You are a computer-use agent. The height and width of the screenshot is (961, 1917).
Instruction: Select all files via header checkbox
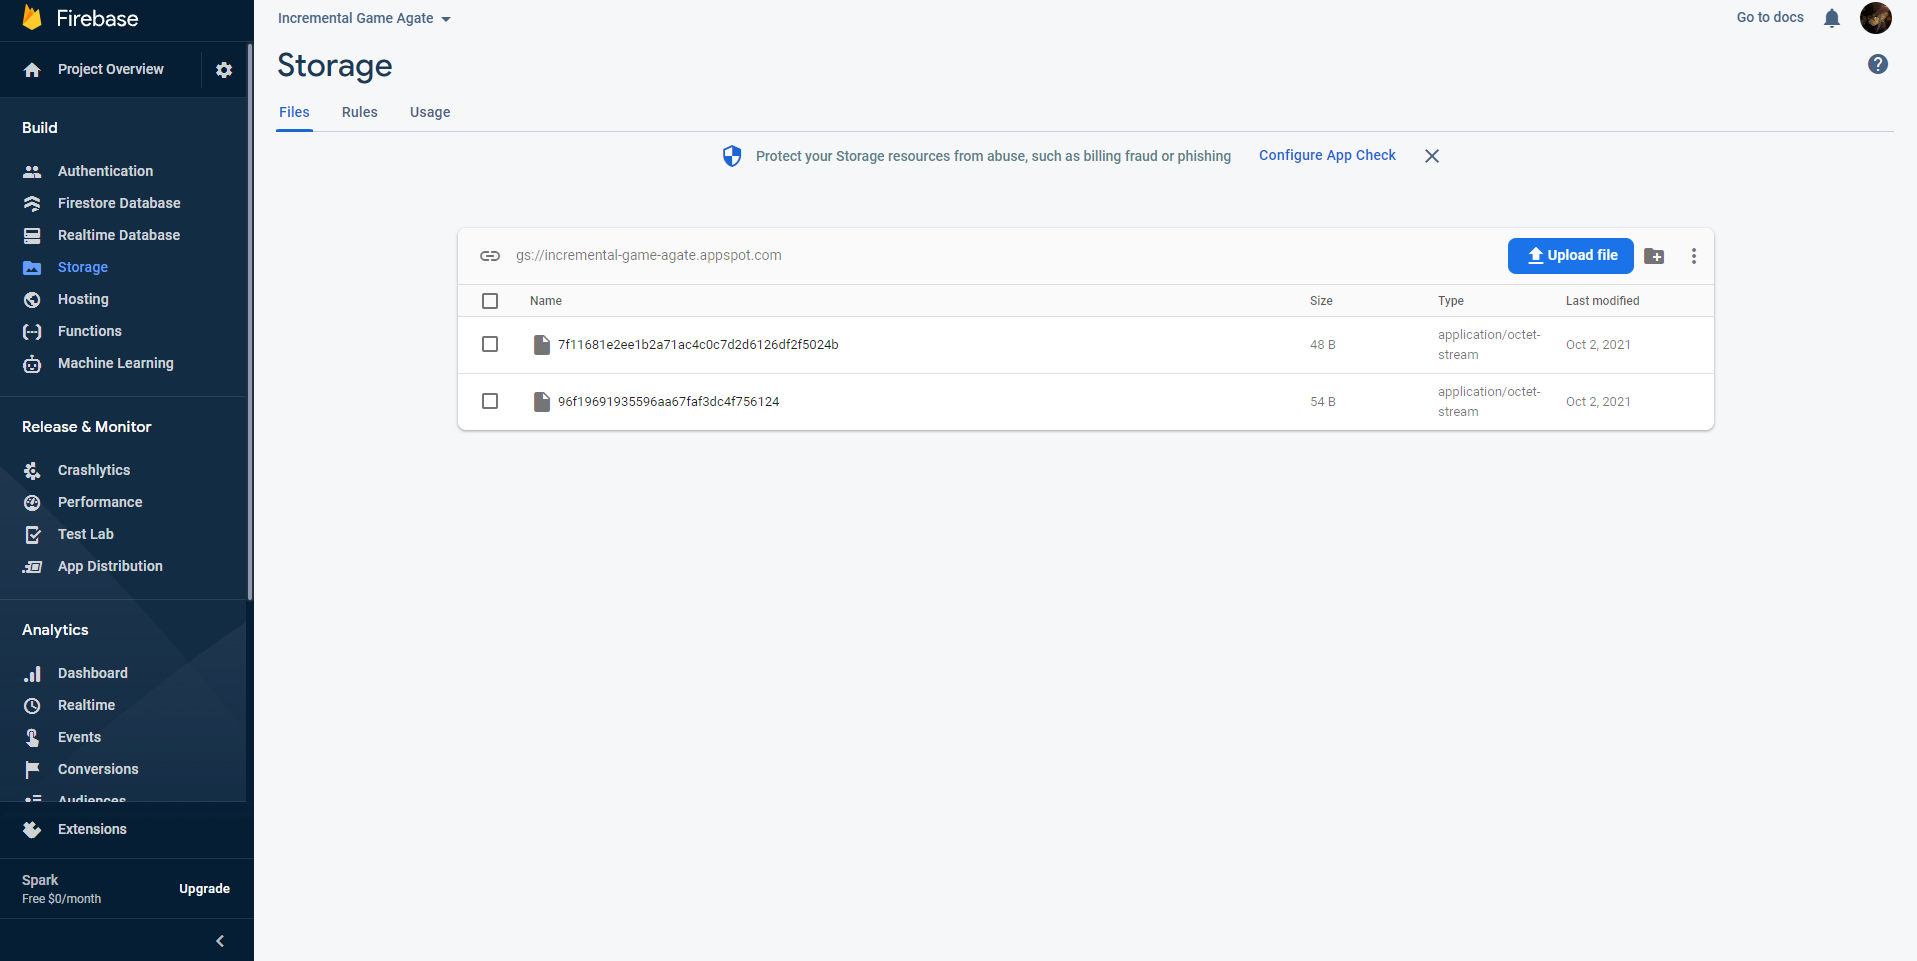490,300
